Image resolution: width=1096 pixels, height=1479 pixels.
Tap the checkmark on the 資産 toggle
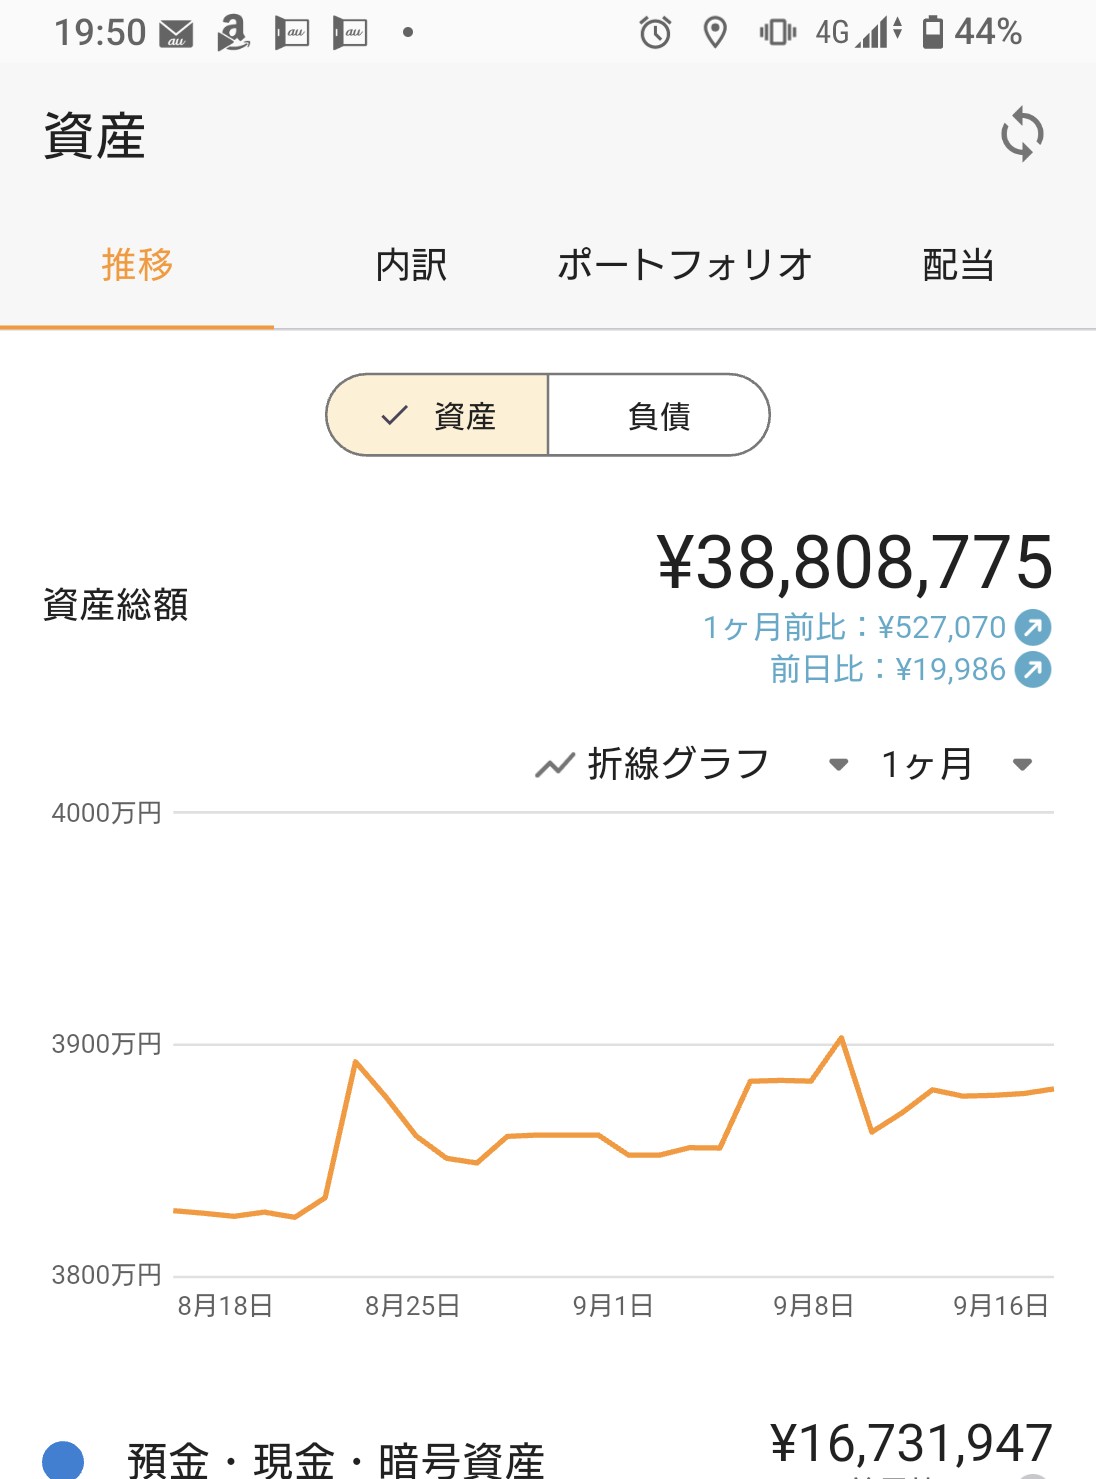395,415
